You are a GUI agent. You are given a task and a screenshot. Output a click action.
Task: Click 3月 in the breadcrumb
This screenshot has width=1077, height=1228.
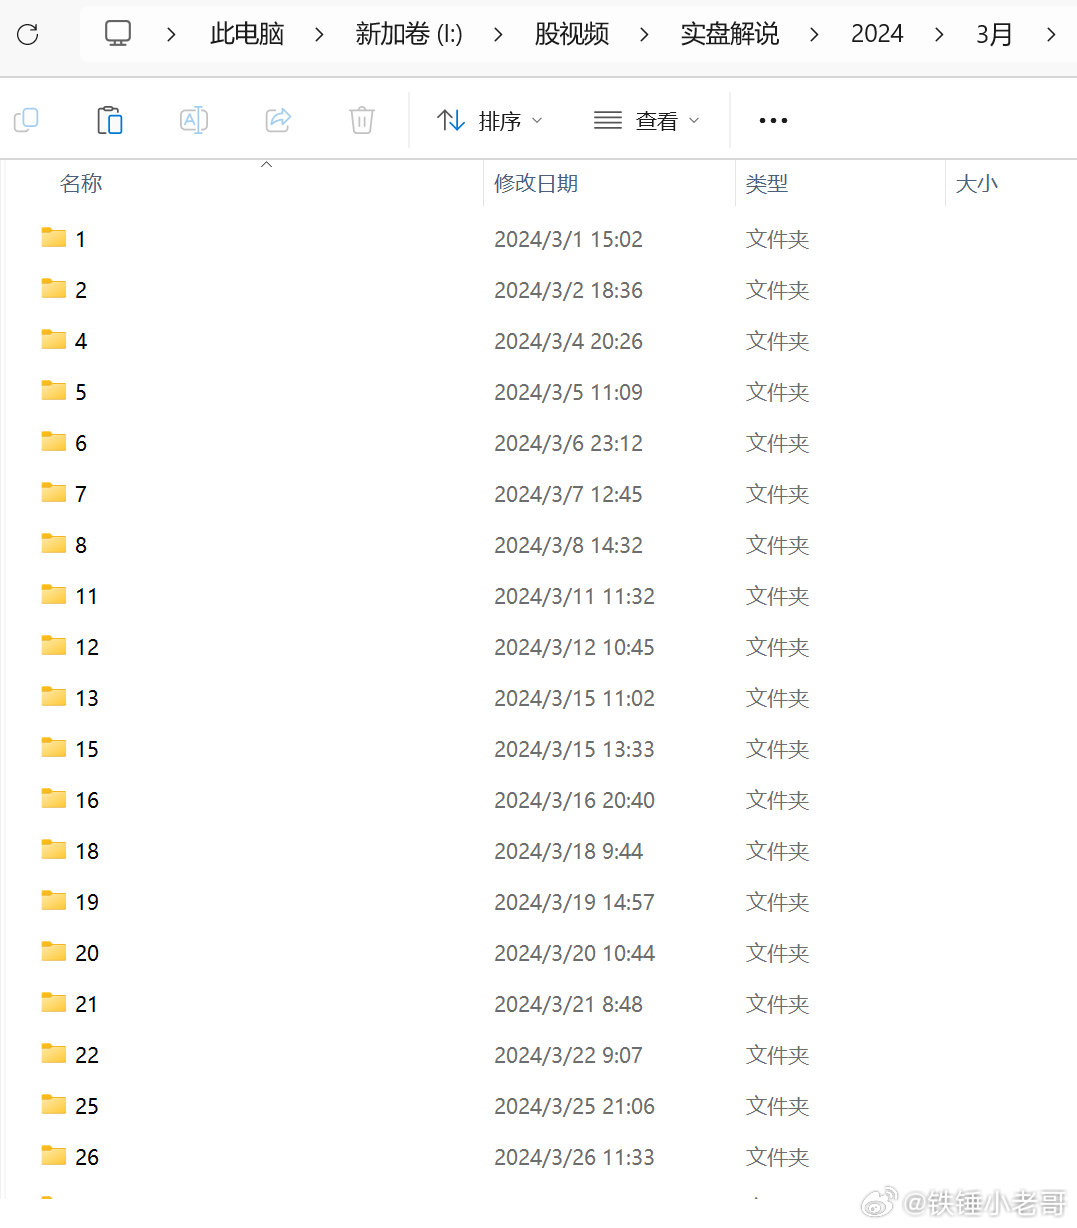(994, 34)
